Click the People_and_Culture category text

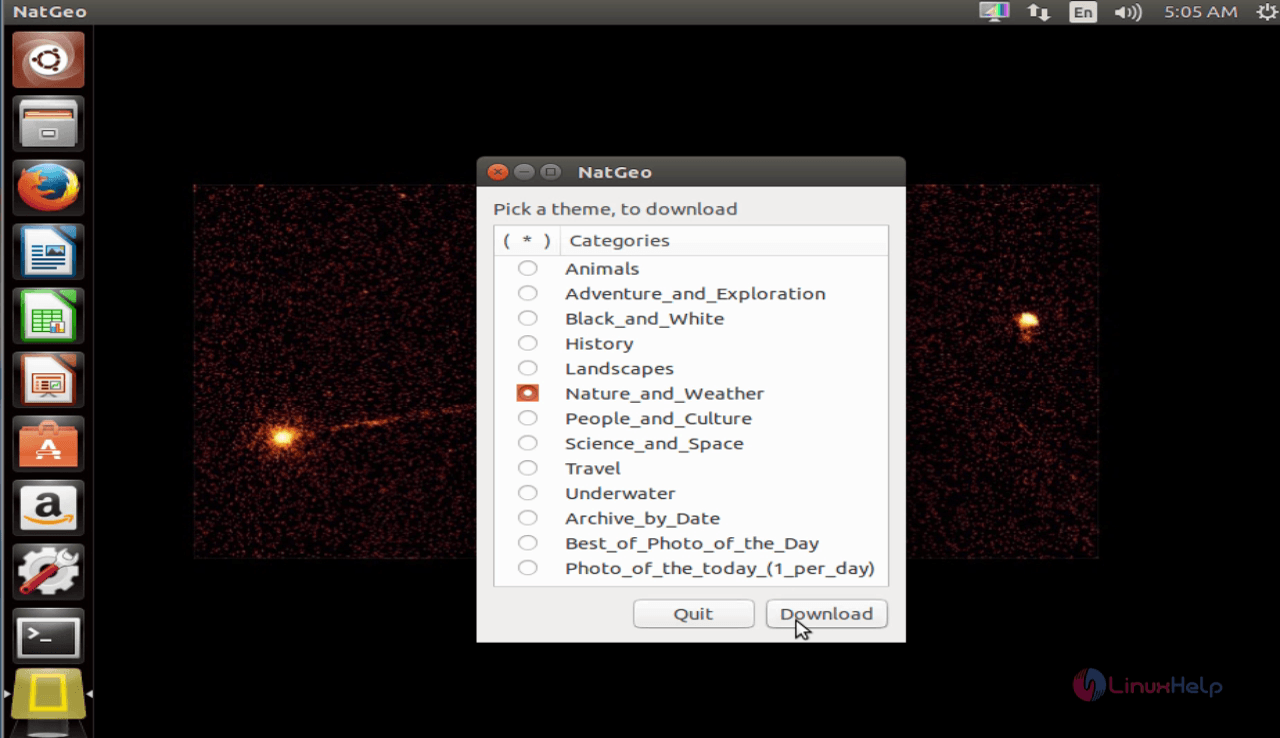pyautogui.click(x=658, y=418)
